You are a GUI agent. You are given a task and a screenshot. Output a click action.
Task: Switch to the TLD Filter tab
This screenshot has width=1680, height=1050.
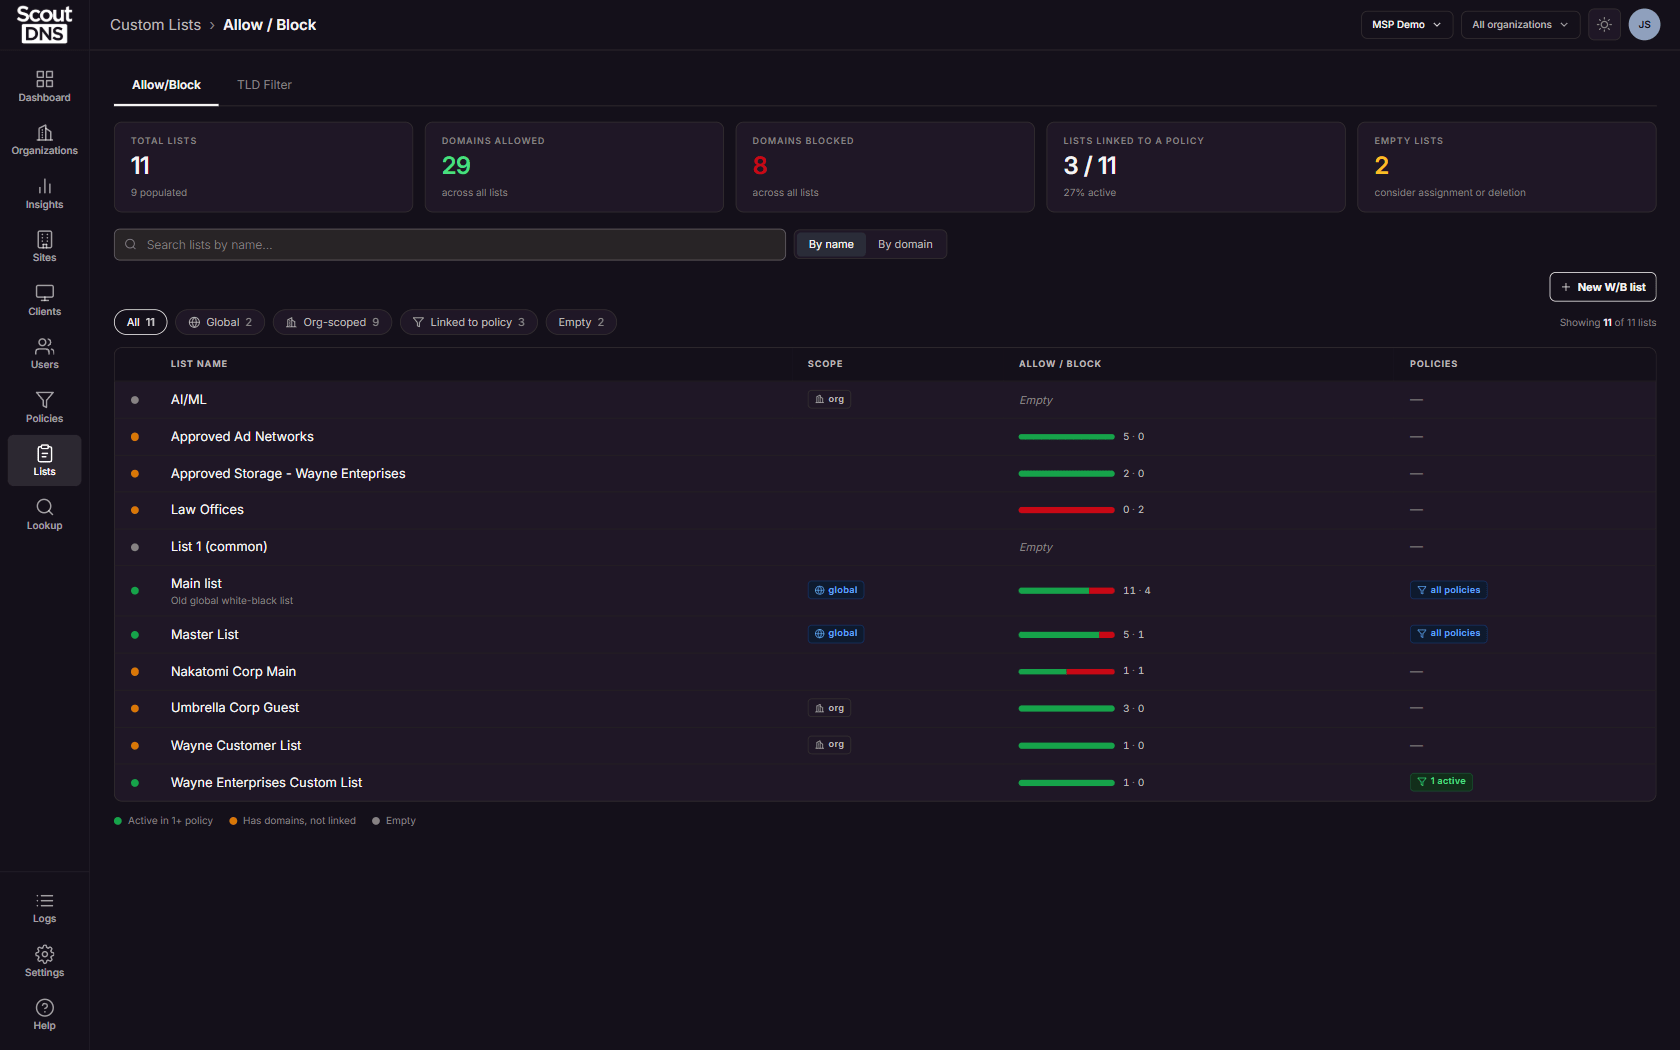tap(264, 85)
